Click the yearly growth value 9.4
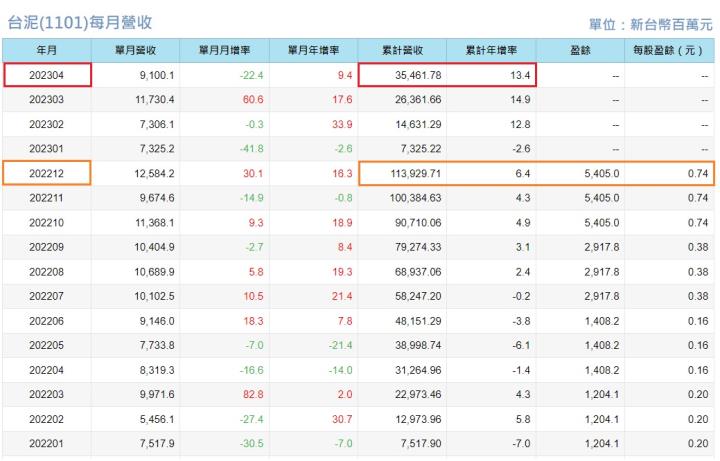The height and width of the screenshot is (461, 720). click(x=345, y=75)
